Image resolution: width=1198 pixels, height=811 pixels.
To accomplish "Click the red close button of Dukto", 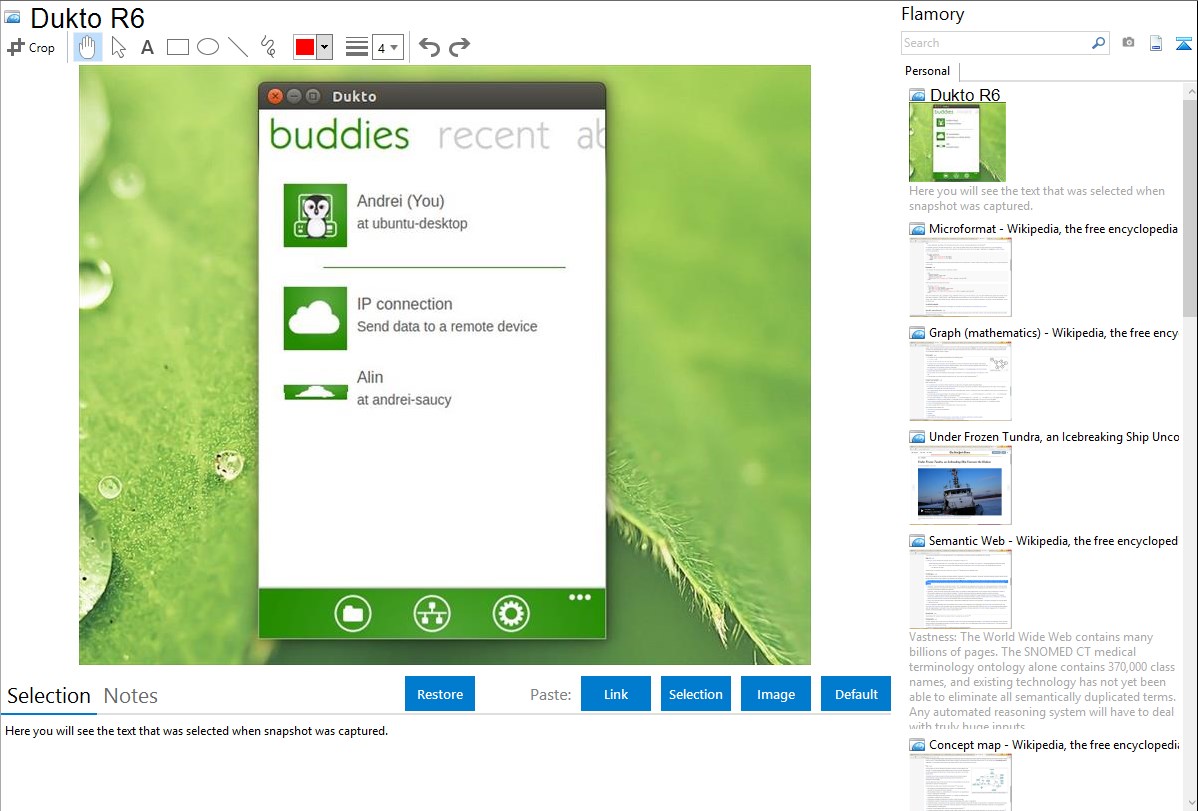I will 275,96.
